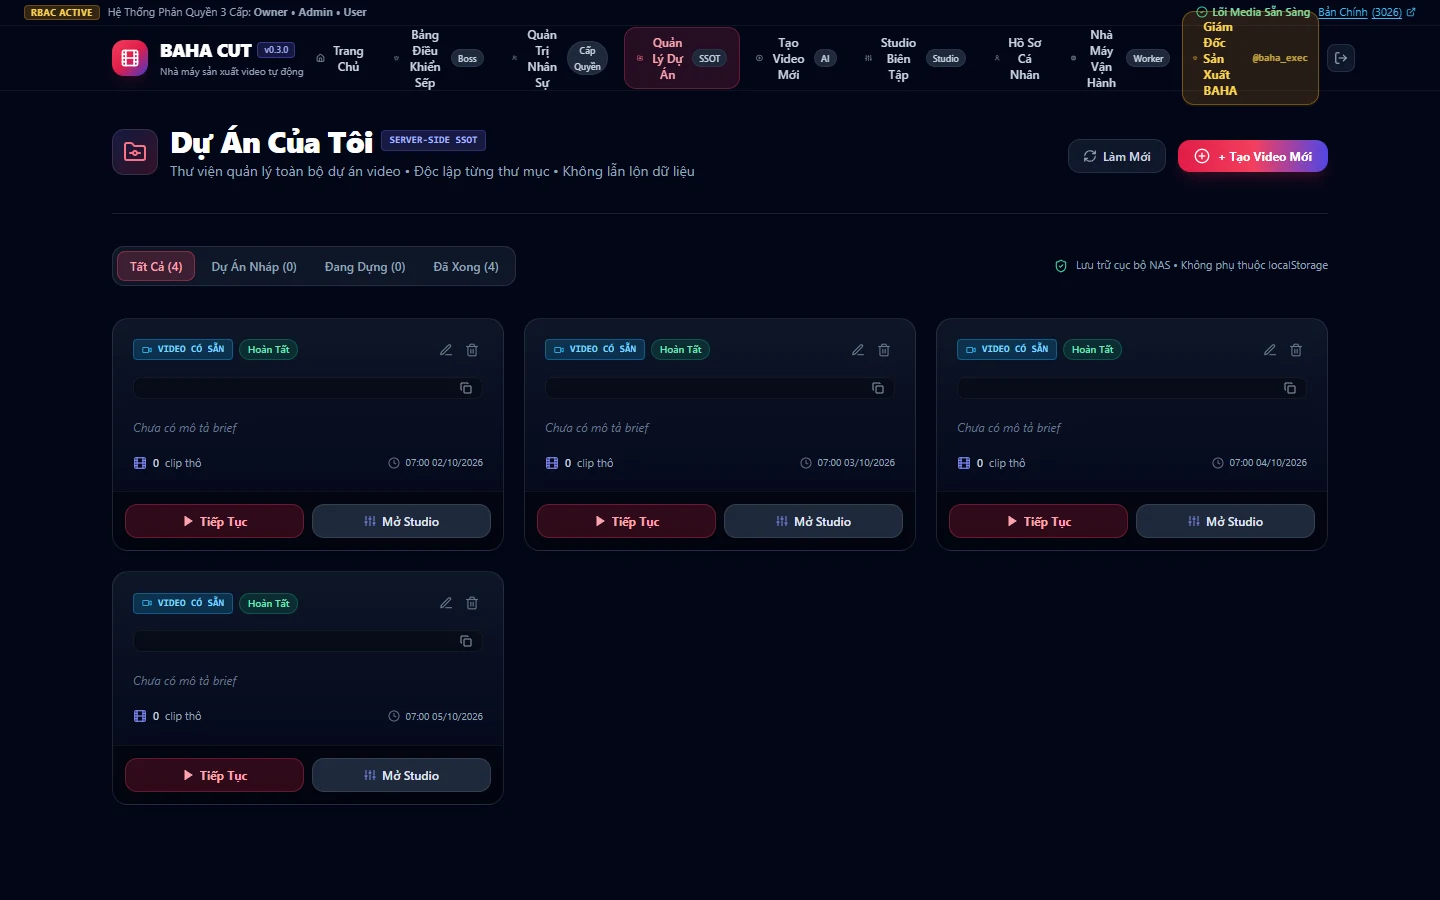Viewport: 1440px width, 900px height.
Task: Click the + Tạo Video Mới button
Action: [1253, 156]
